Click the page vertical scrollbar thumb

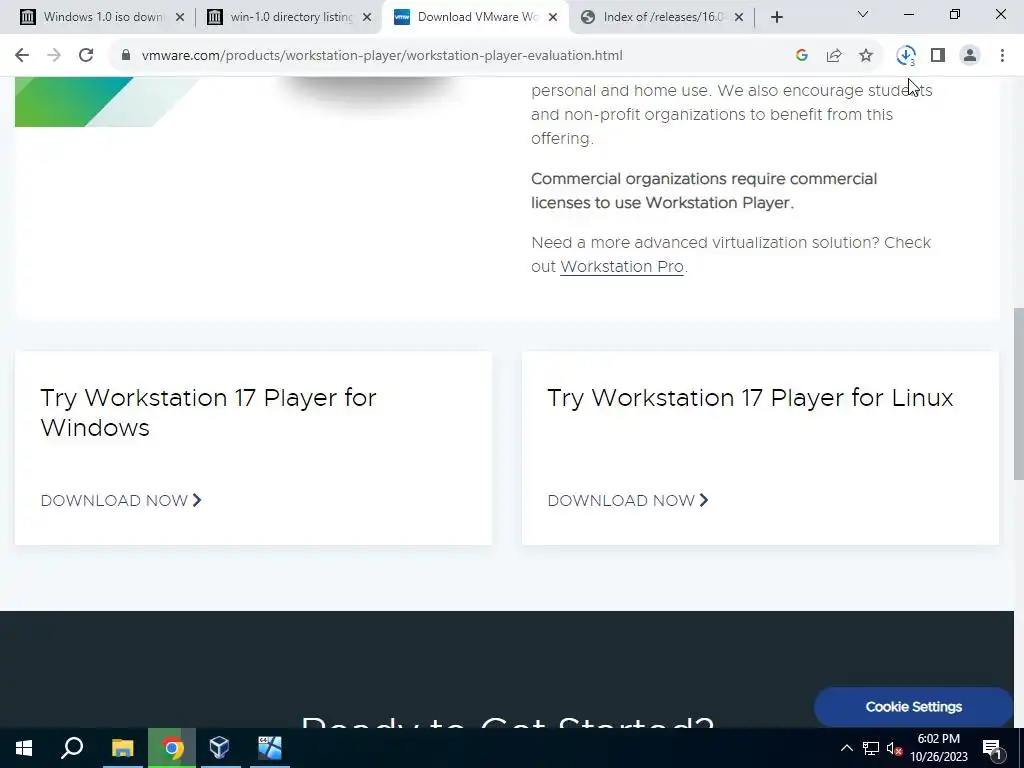[x=1018, y=393]
